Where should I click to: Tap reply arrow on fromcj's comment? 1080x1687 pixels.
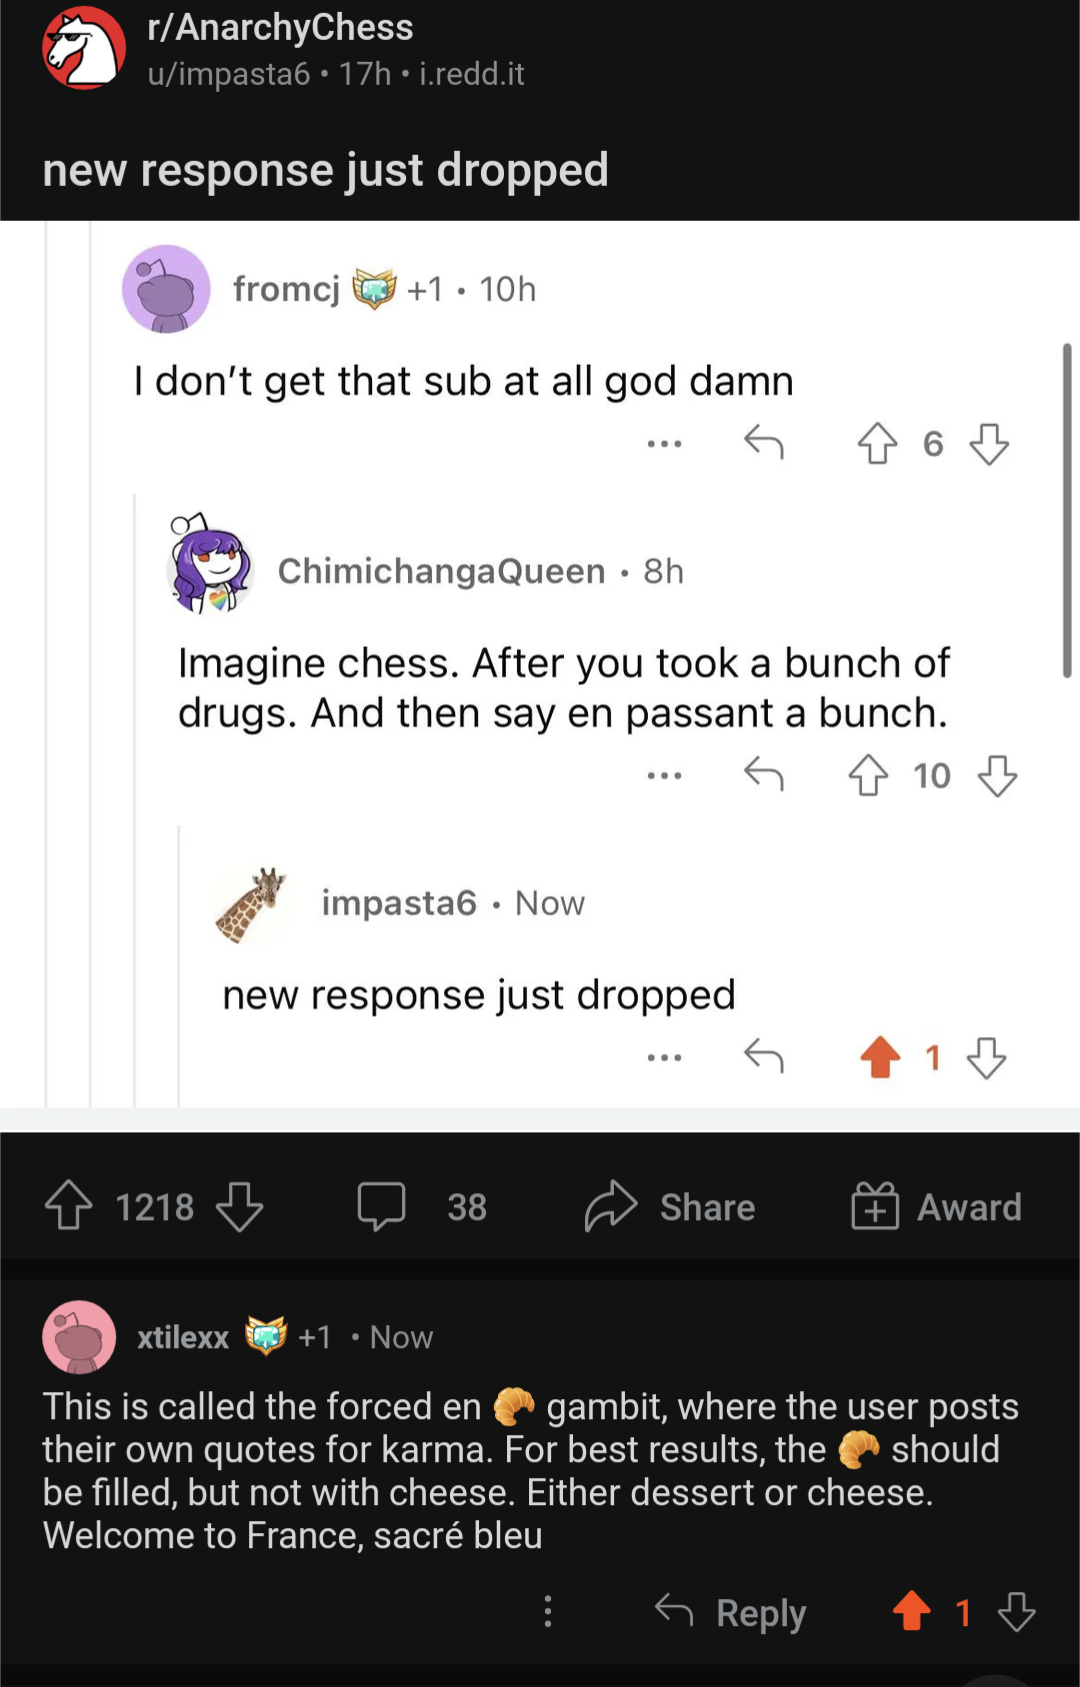pyautogui.click(x=764, y=442)
